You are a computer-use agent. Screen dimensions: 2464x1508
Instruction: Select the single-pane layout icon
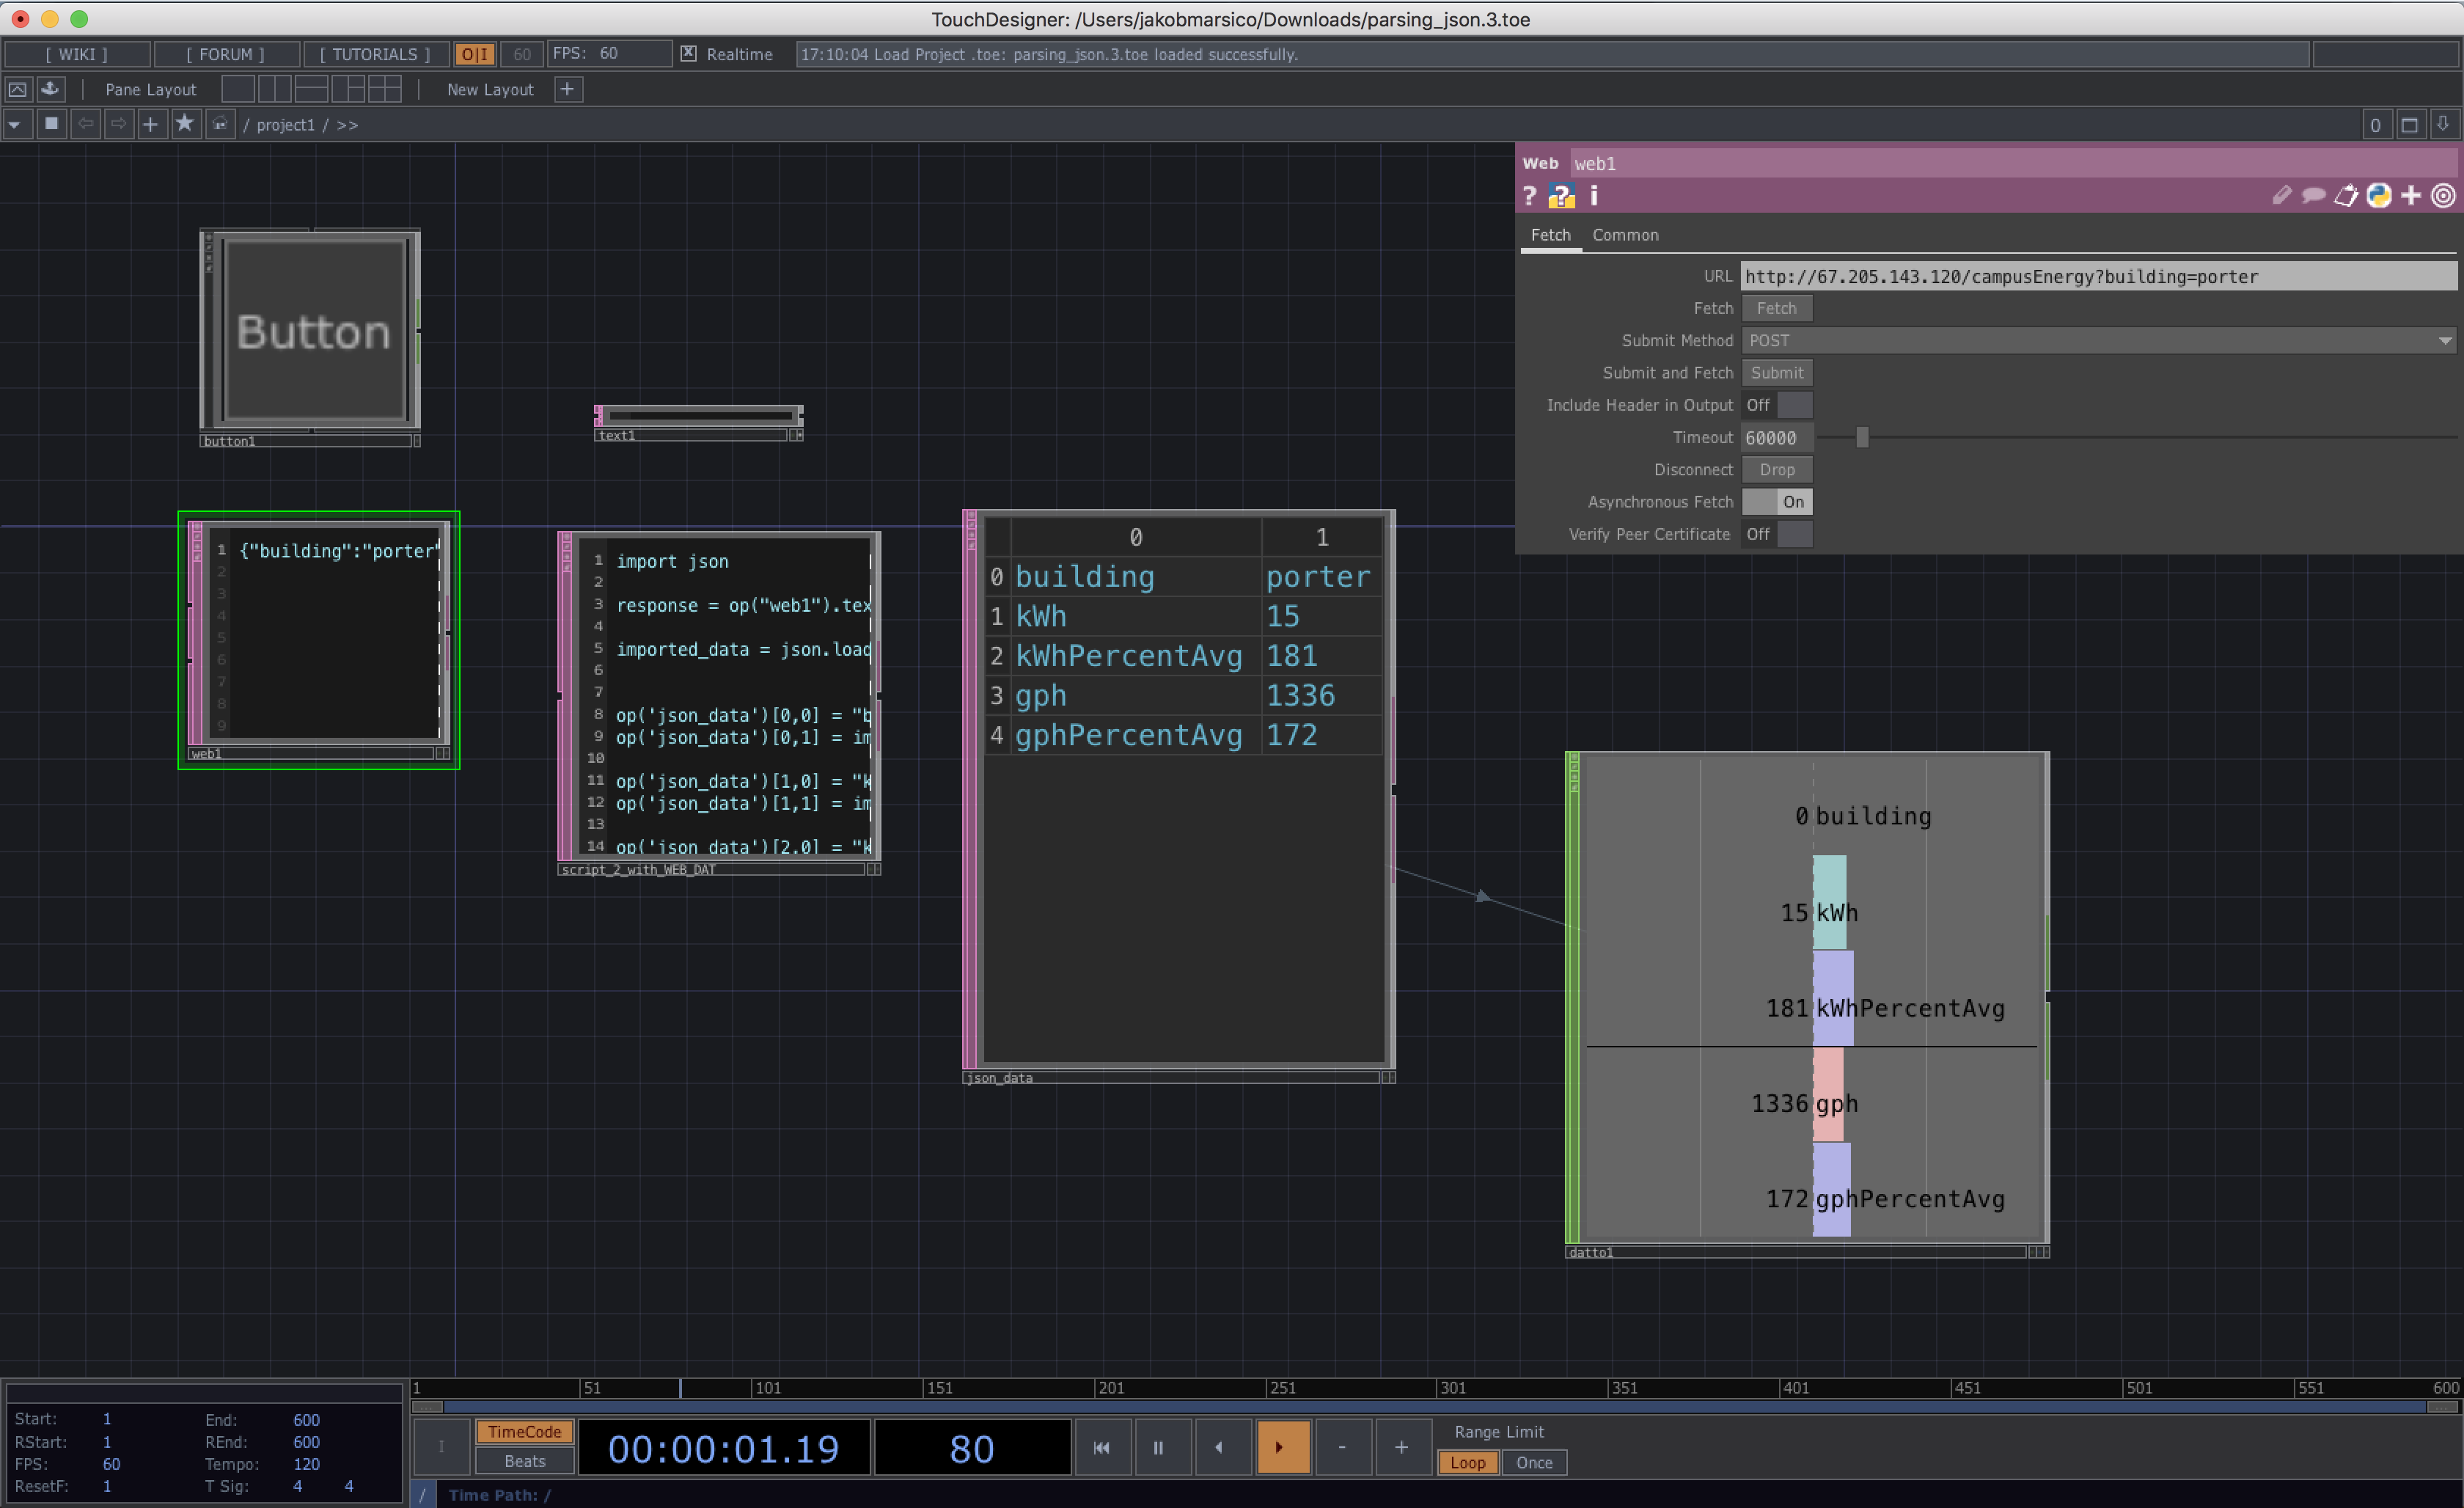tap(238, 89)
